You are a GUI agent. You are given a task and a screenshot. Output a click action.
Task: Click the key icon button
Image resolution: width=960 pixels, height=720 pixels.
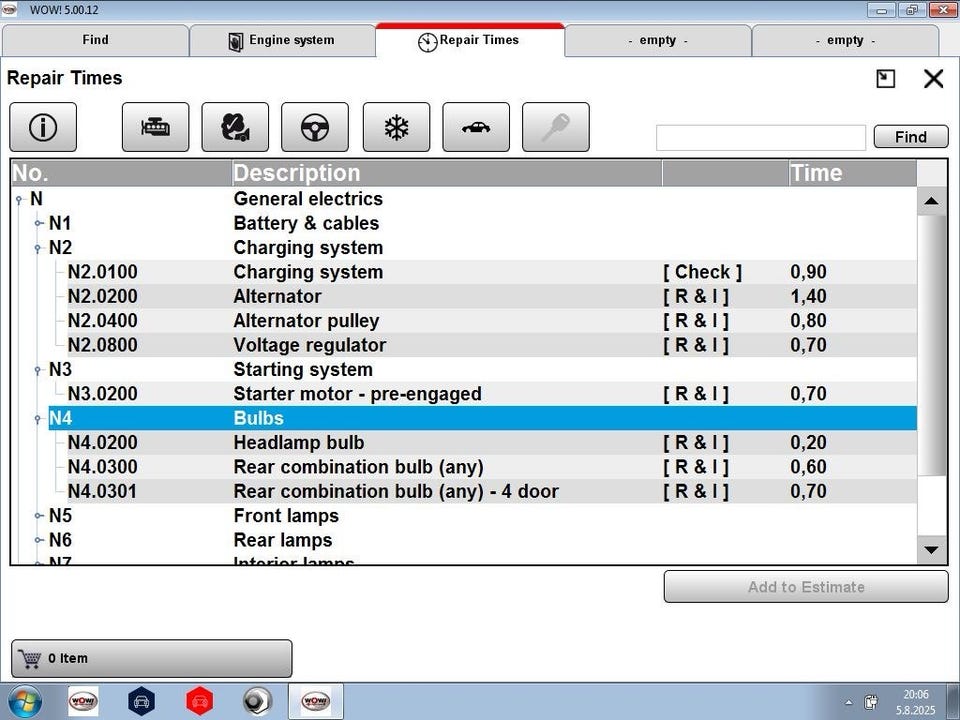click(555, 128)
